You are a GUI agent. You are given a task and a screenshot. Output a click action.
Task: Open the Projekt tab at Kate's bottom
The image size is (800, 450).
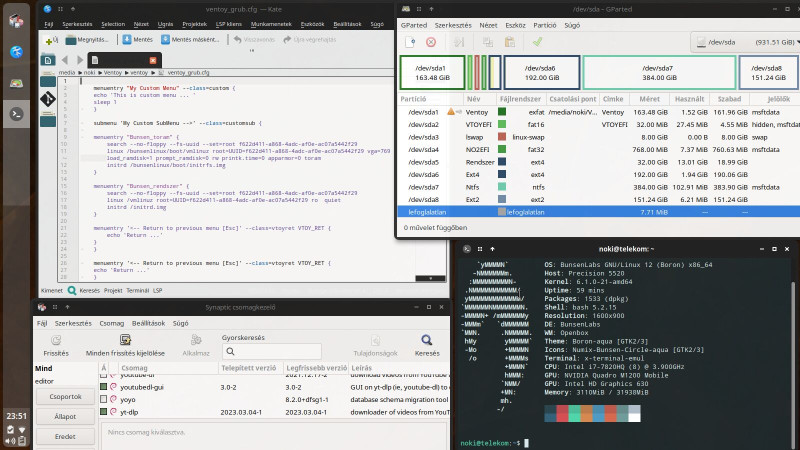(x=113, y=290)
